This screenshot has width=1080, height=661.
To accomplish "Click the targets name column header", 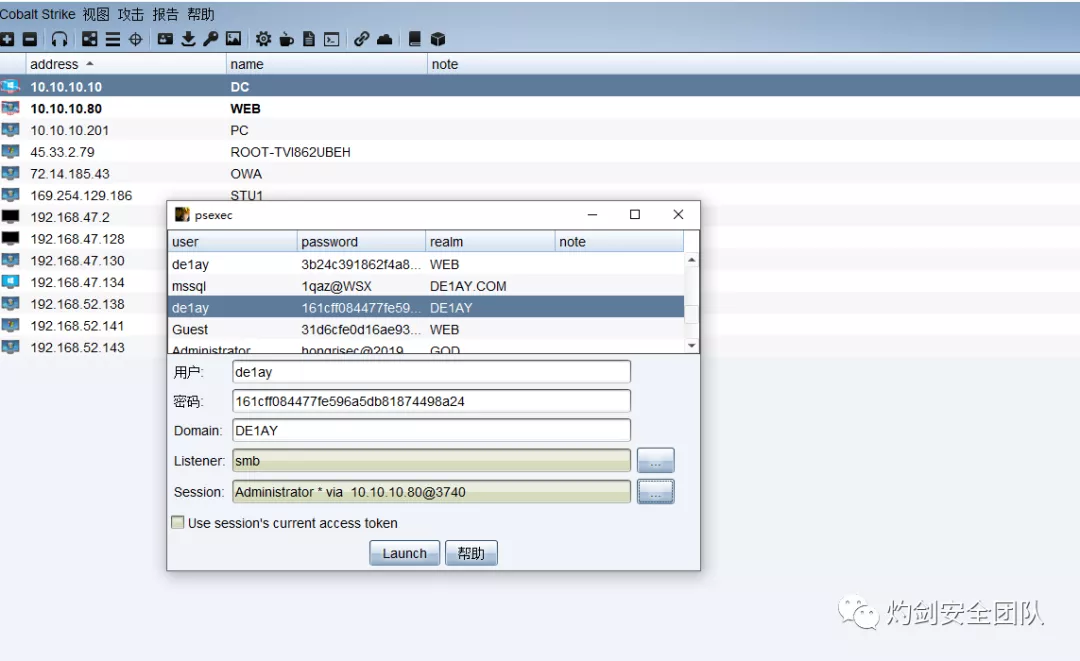I will (326, 64).
